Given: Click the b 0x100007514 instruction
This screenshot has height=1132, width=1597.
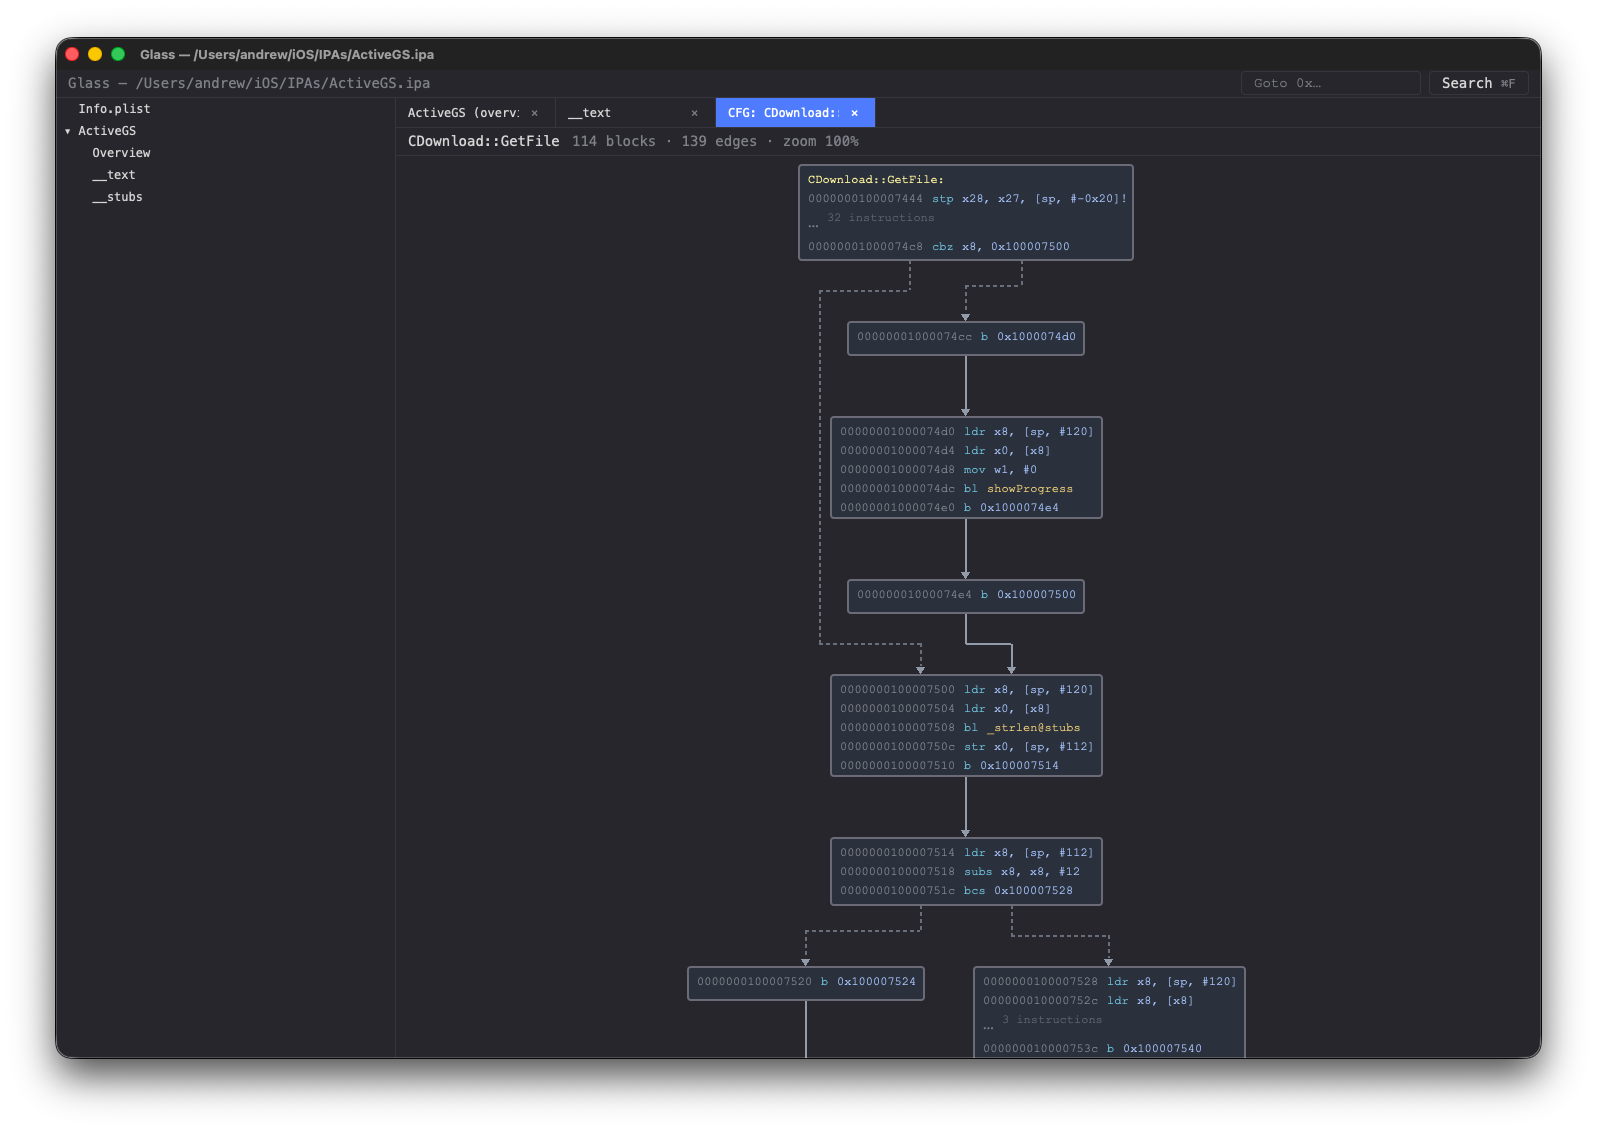Looking at the screenshot, I should [1011, 766].
